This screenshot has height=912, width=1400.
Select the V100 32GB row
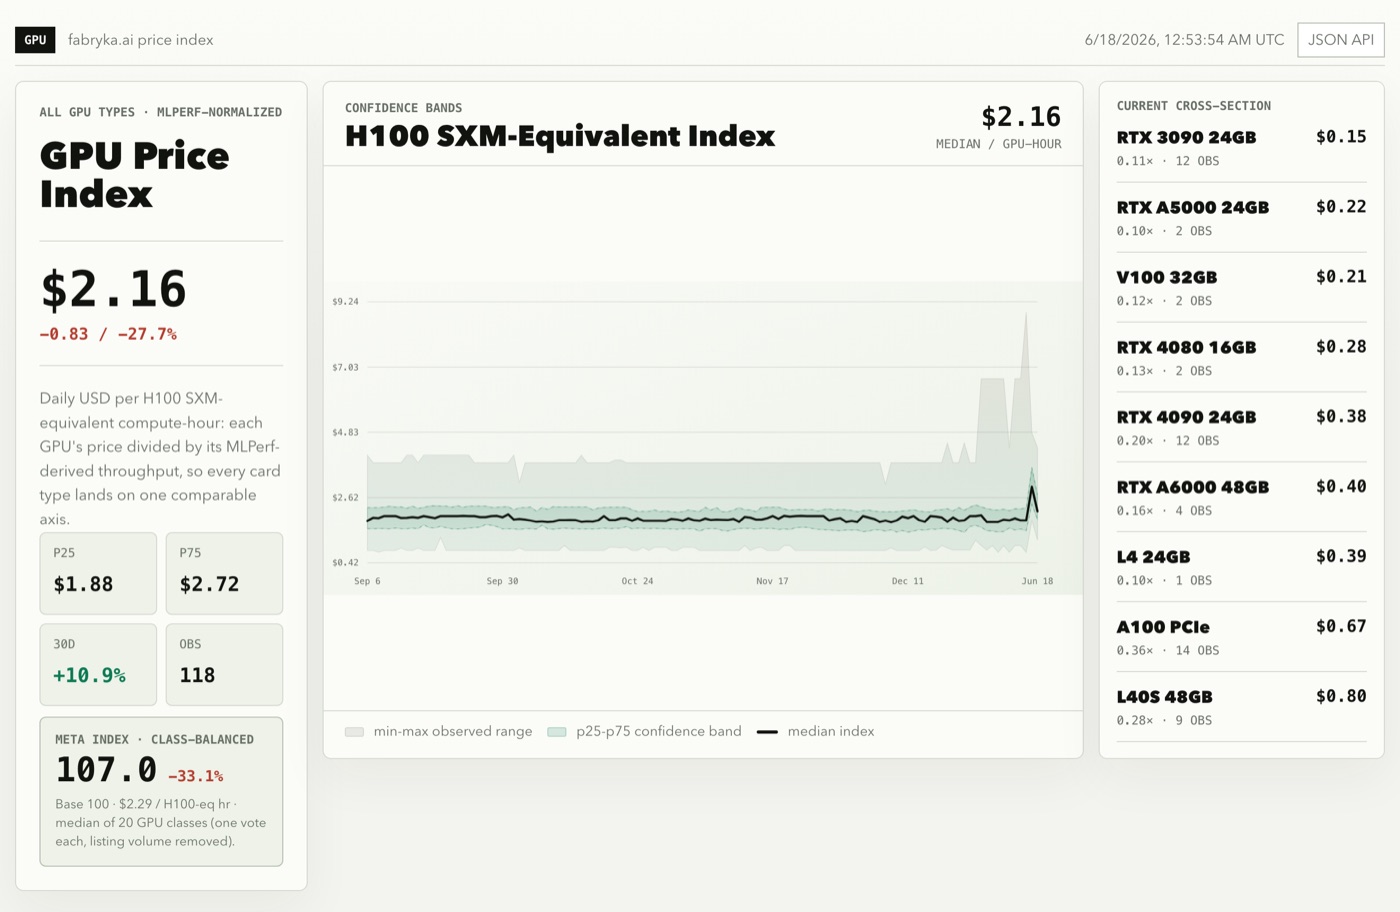click(1241, 288)
